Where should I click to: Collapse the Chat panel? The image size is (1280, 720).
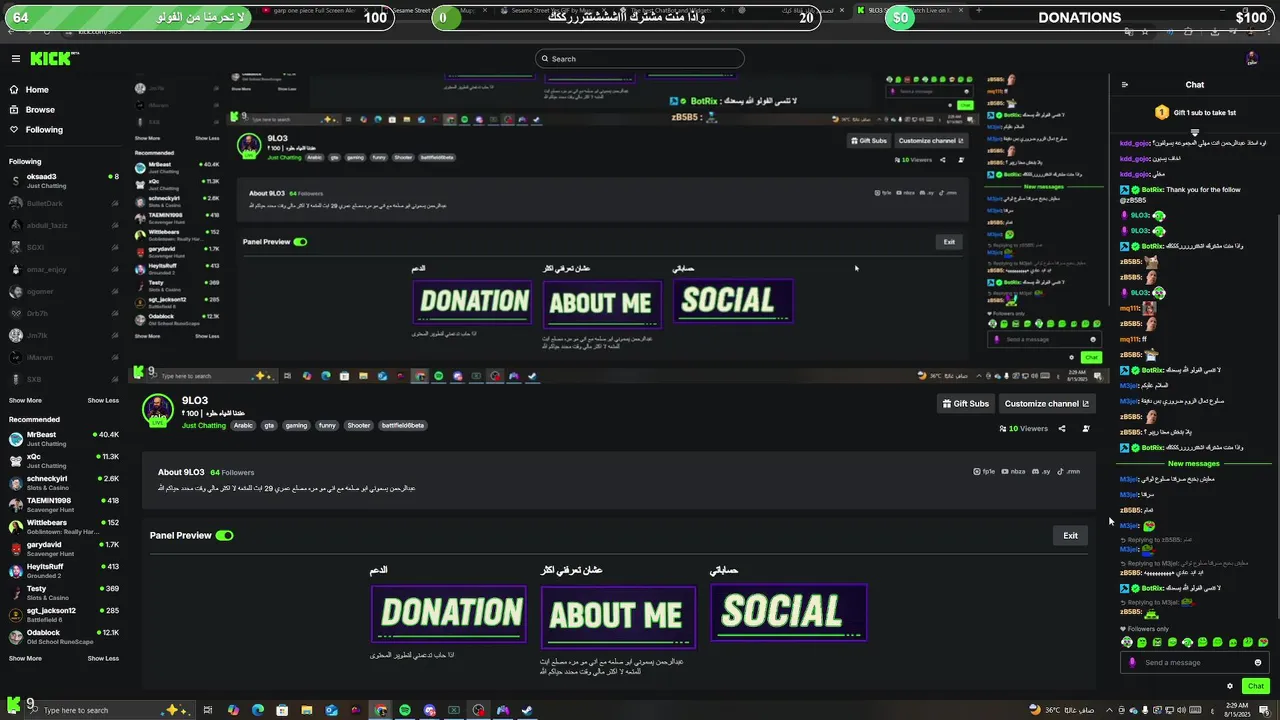(1124, 85)
